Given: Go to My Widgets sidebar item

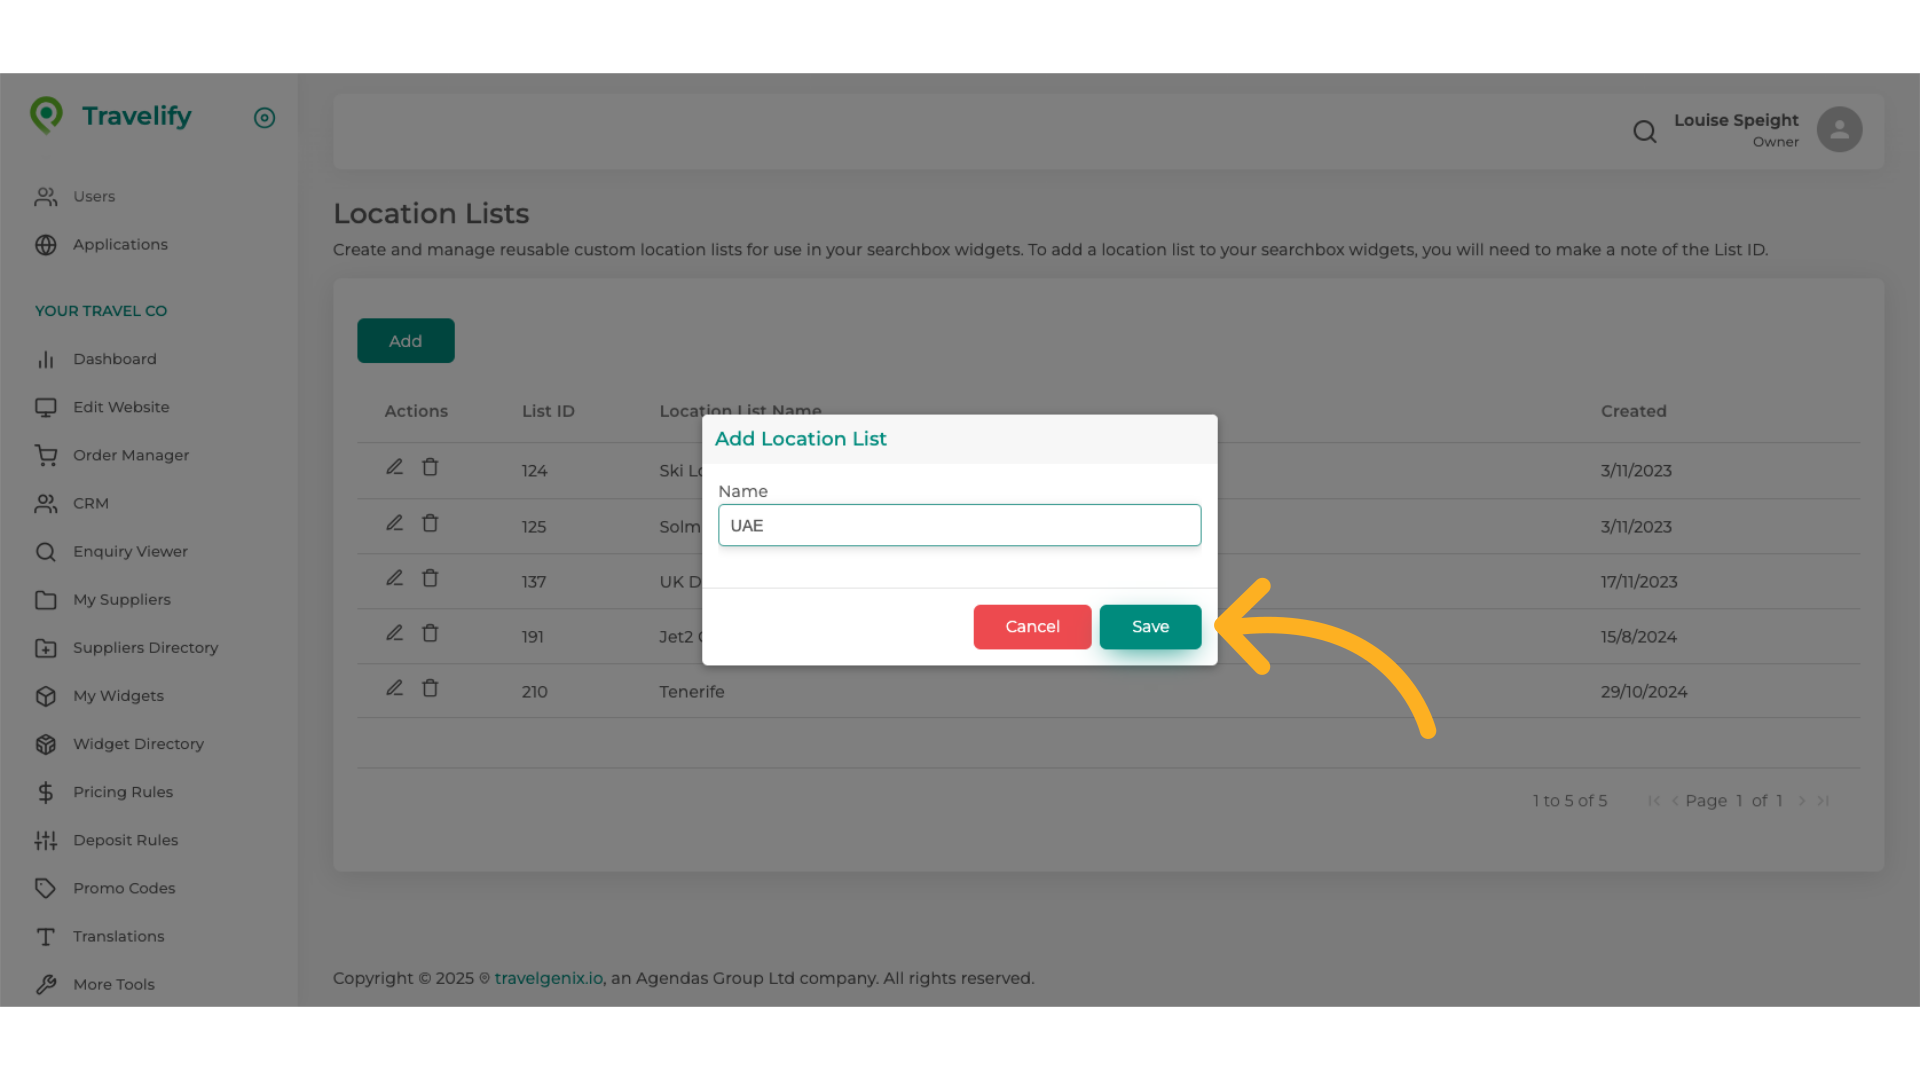Looking at the screenshot, I should click(118, 696).
